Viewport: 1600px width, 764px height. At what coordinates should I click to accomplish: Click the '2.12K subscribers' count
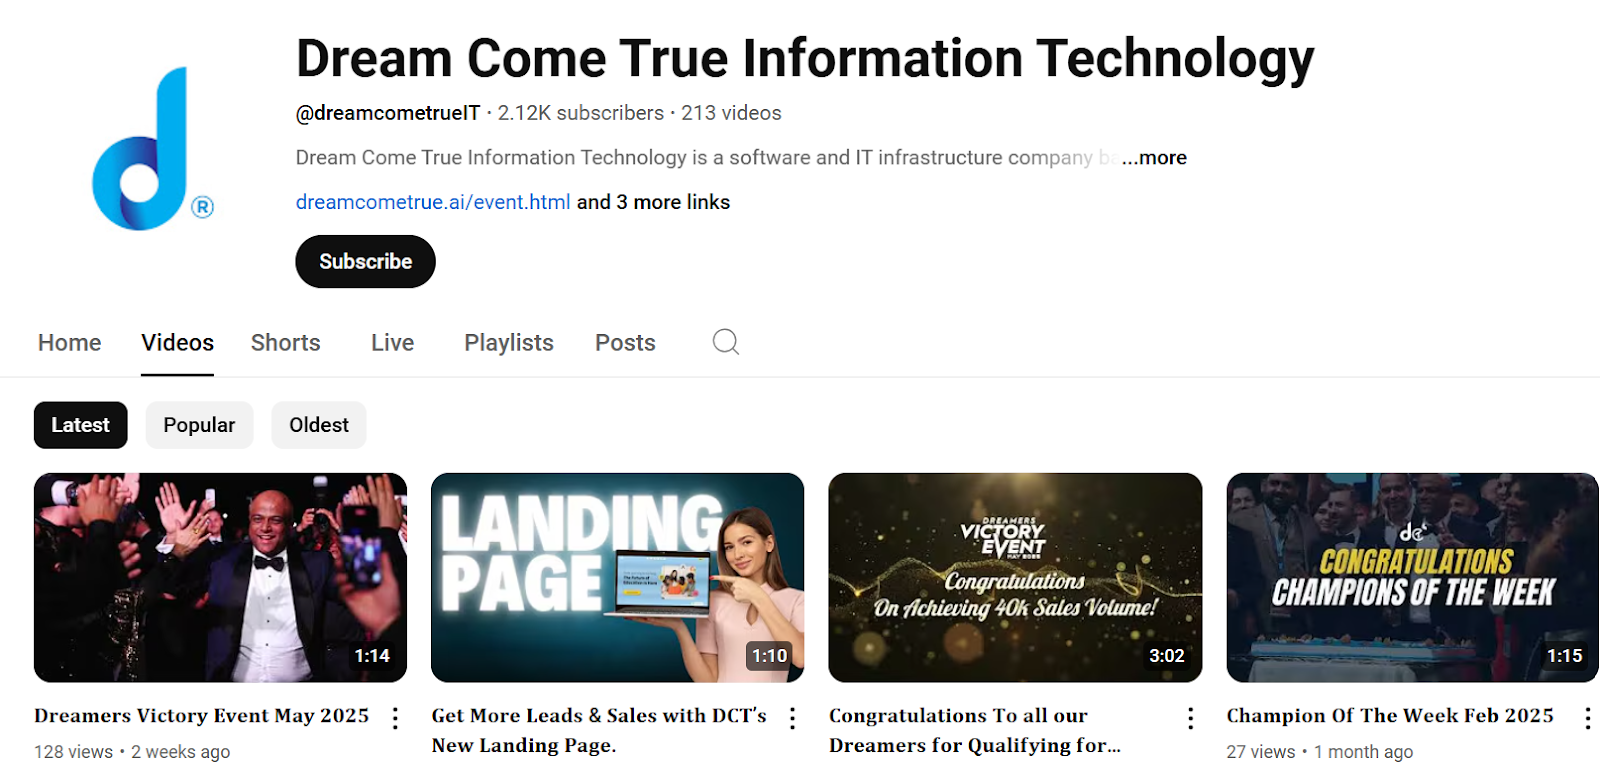(x=581, y=113)
